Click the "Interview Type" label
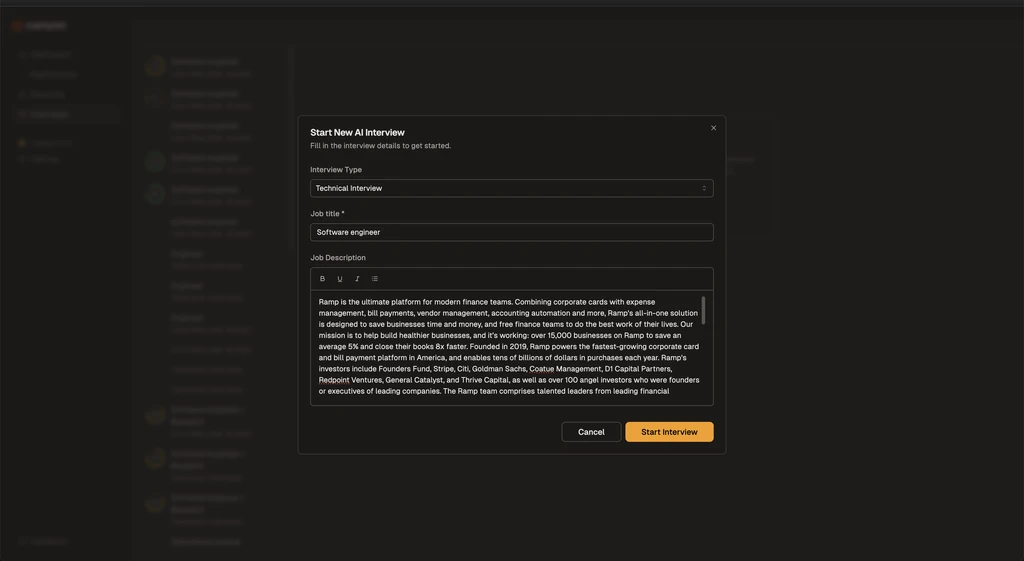The image size is (1024, 561). [x=336, y=170]
